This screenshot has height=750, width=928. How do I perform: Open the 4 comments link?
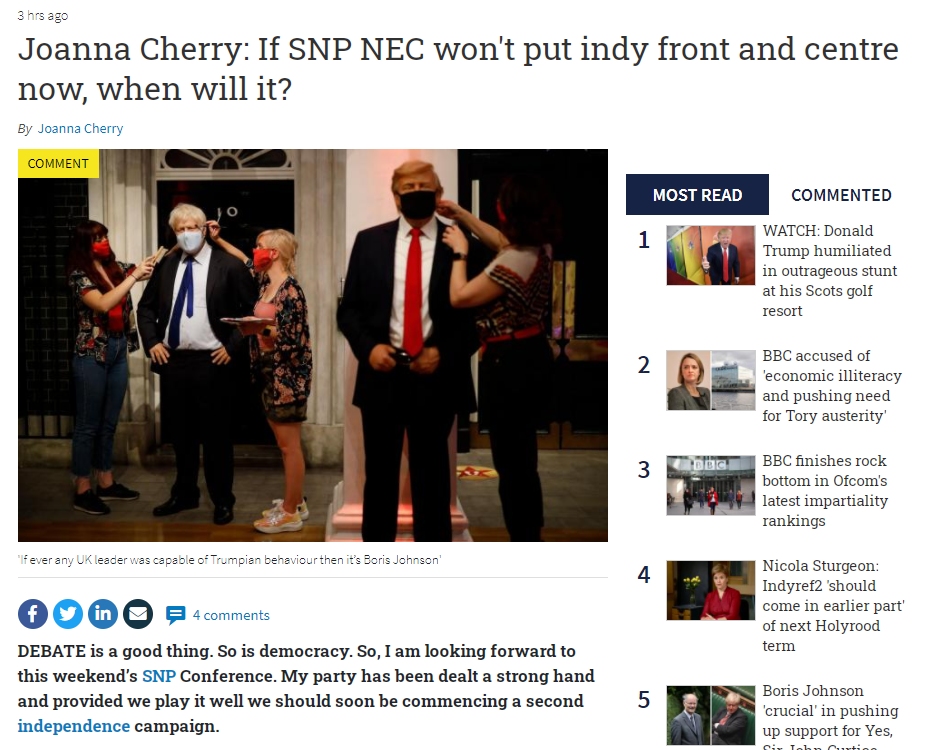click(231, 615)
